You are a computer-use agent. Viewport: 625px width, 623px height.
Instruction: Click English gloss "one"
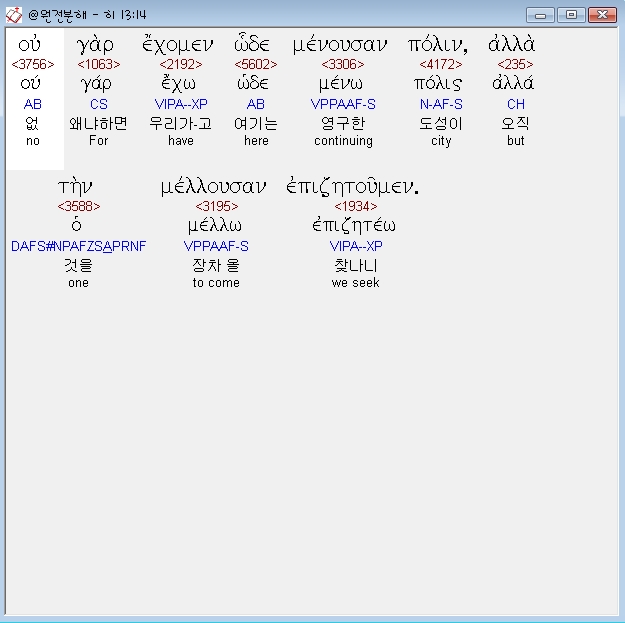[78, 283]
